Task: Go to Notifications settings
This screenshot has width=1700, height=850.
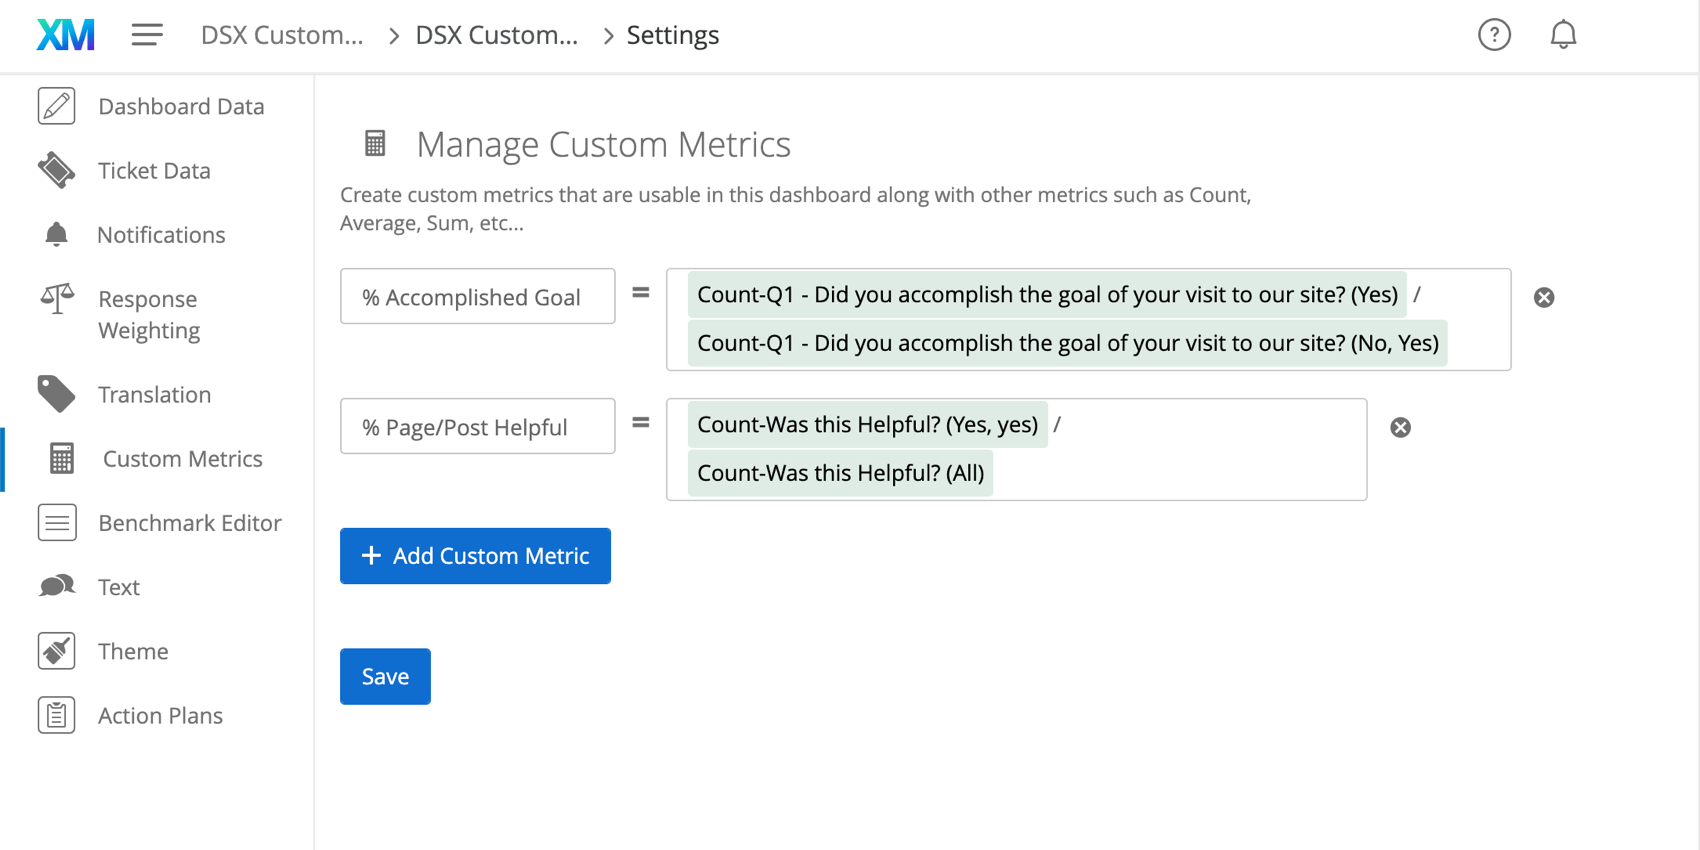Action: [161, 234]
